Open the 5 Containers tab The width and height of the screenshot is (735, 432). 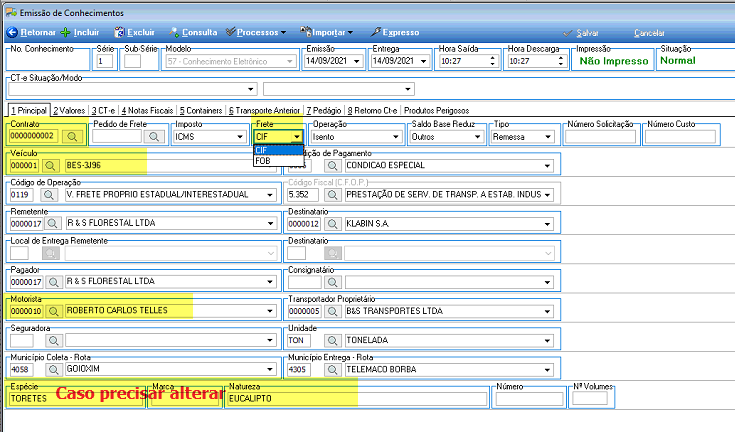click(x=201, y=111)
